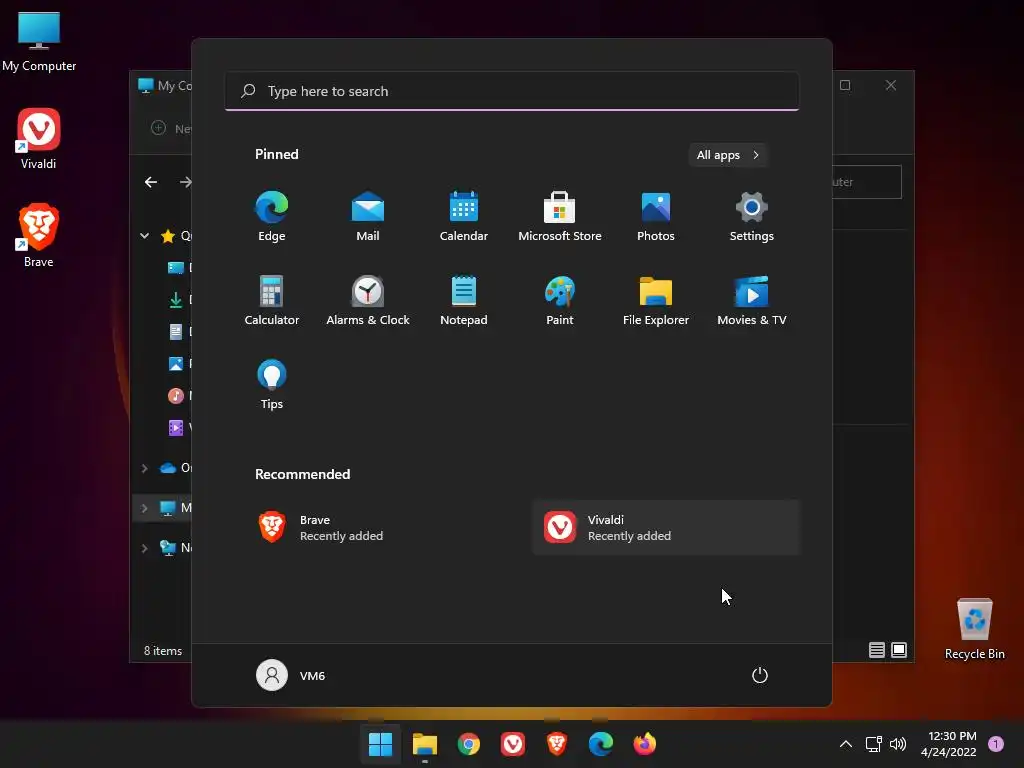Switch the My Computer window to details view
This screenshot has width=1024, height=768.
pyautogui.click(x=876, y=650)
